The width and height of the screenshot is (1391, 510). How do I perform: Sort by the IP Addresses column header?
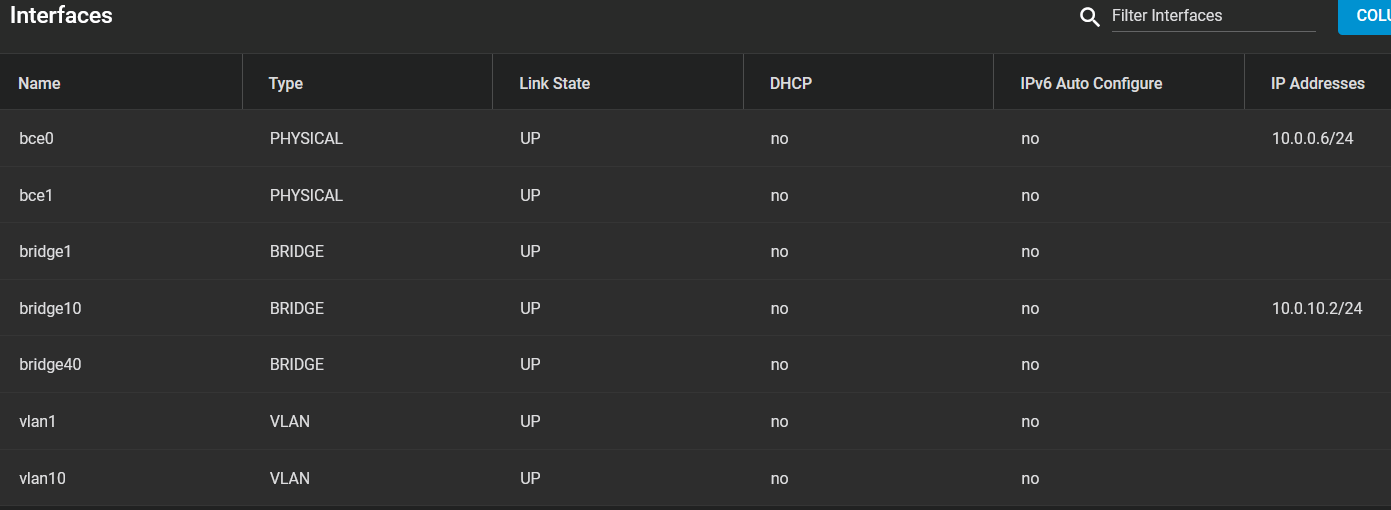[x=1318, y=83]
